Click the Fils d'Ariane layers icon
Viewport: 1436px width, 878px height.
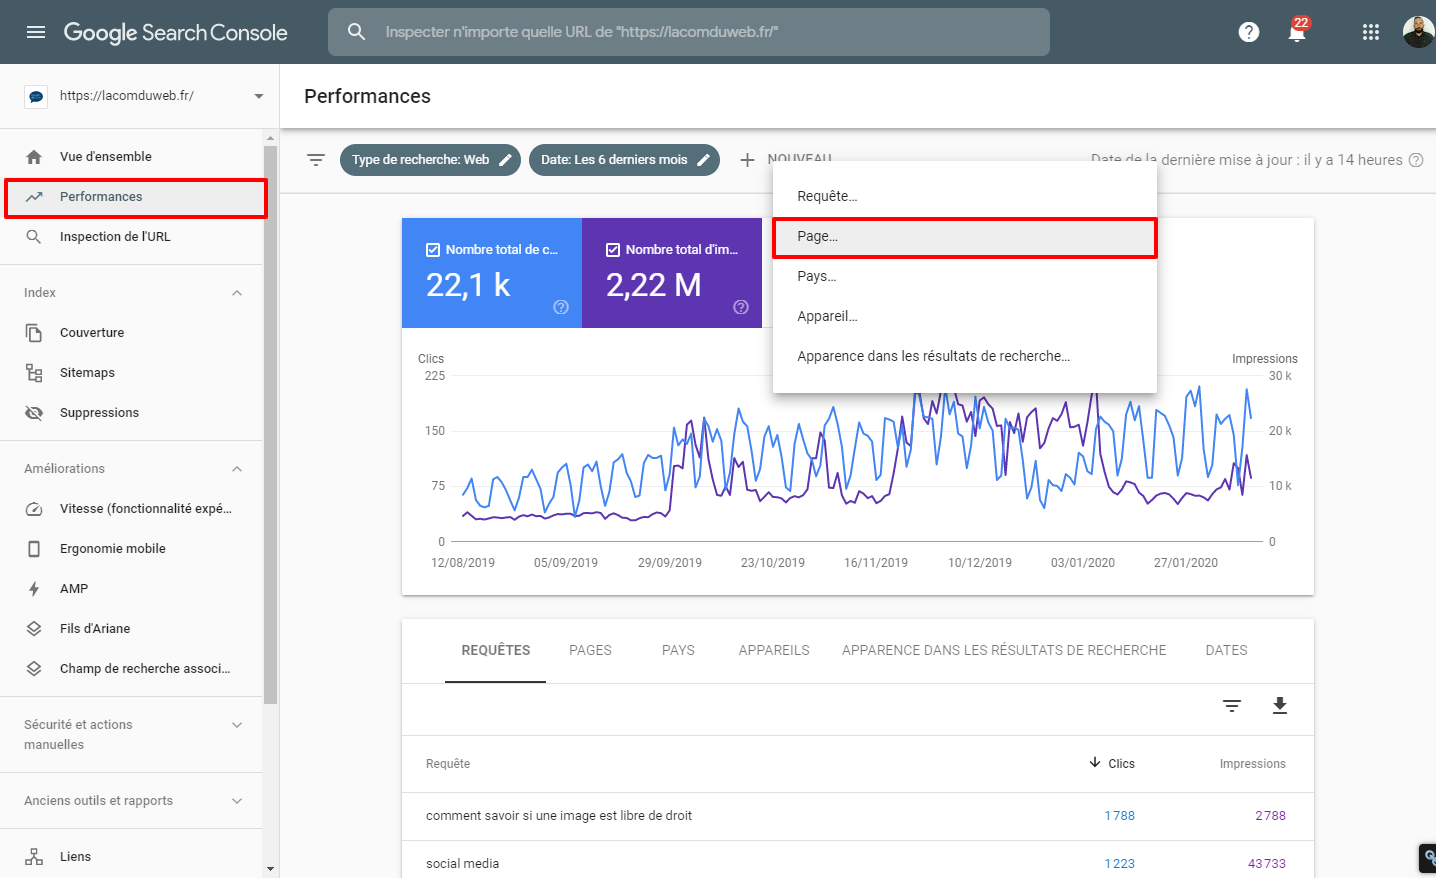coord(34,629)
